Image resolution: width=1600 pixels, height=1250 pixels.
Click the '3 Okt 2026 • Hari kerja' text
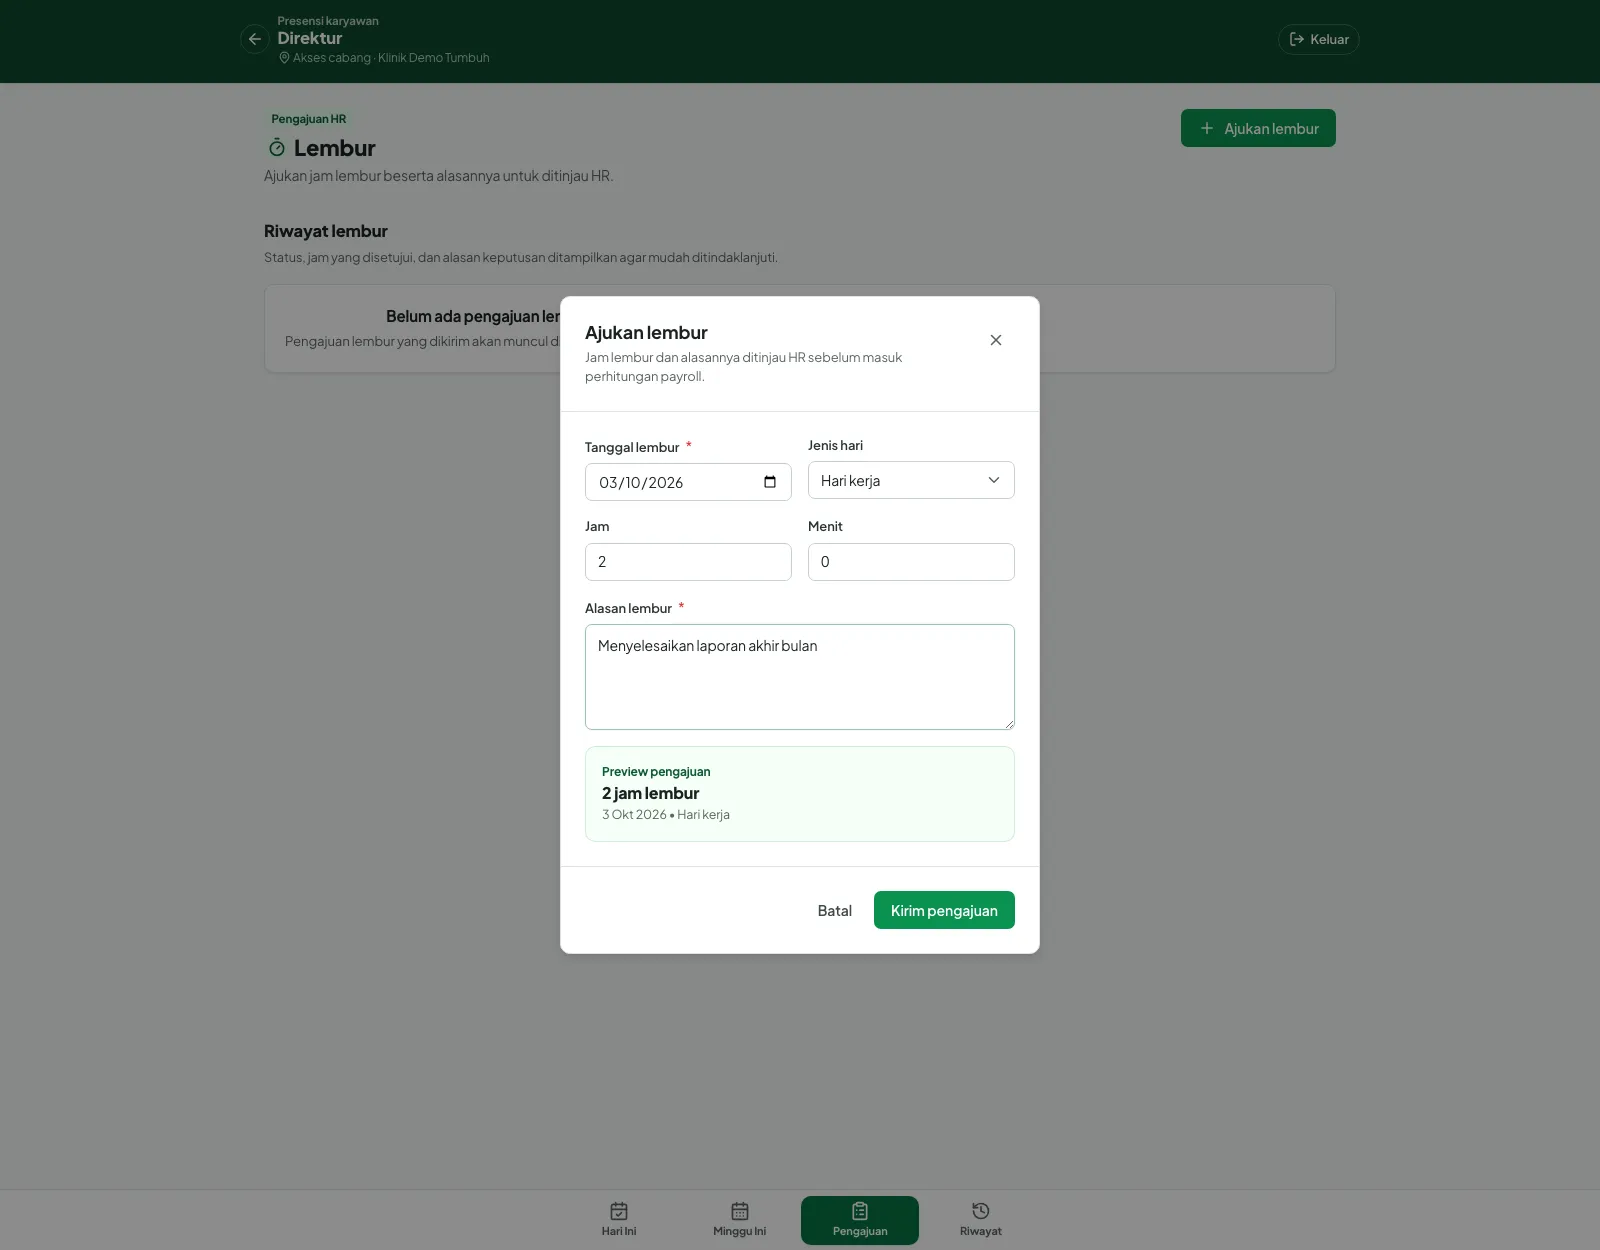[x=666, y=815]
